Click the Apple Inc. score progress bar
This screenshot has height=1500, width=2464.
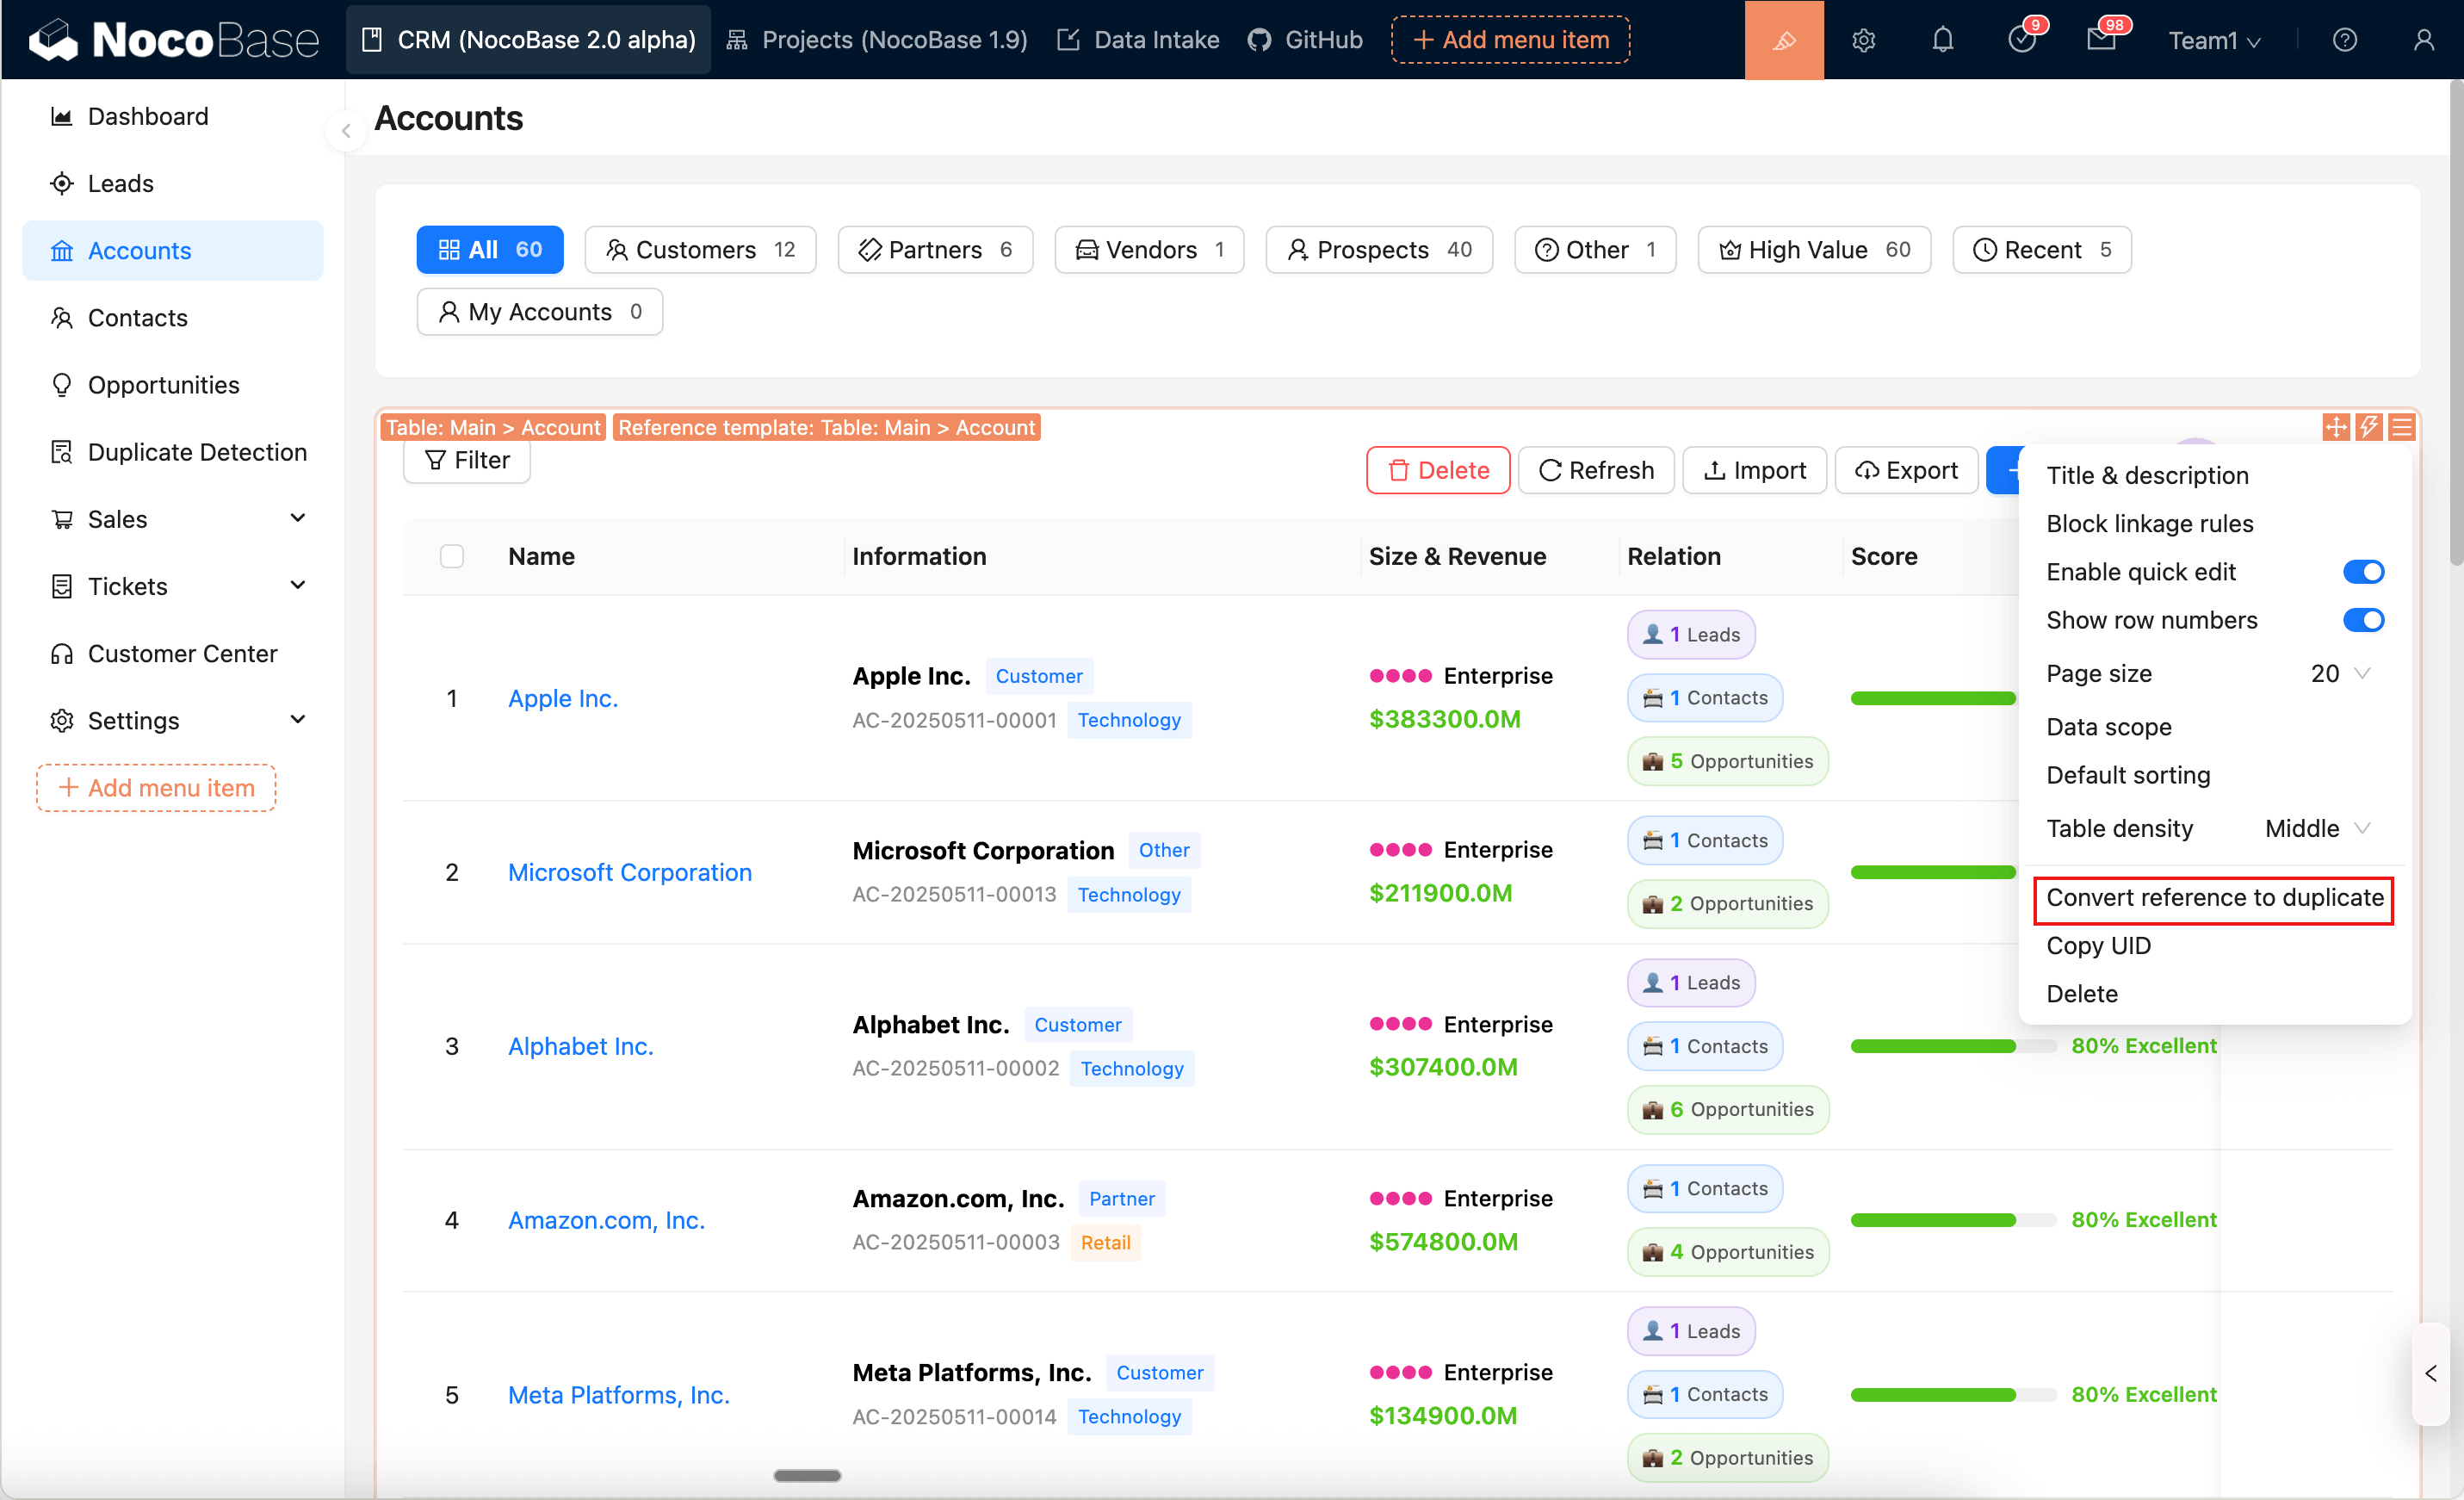(1932, 698)
